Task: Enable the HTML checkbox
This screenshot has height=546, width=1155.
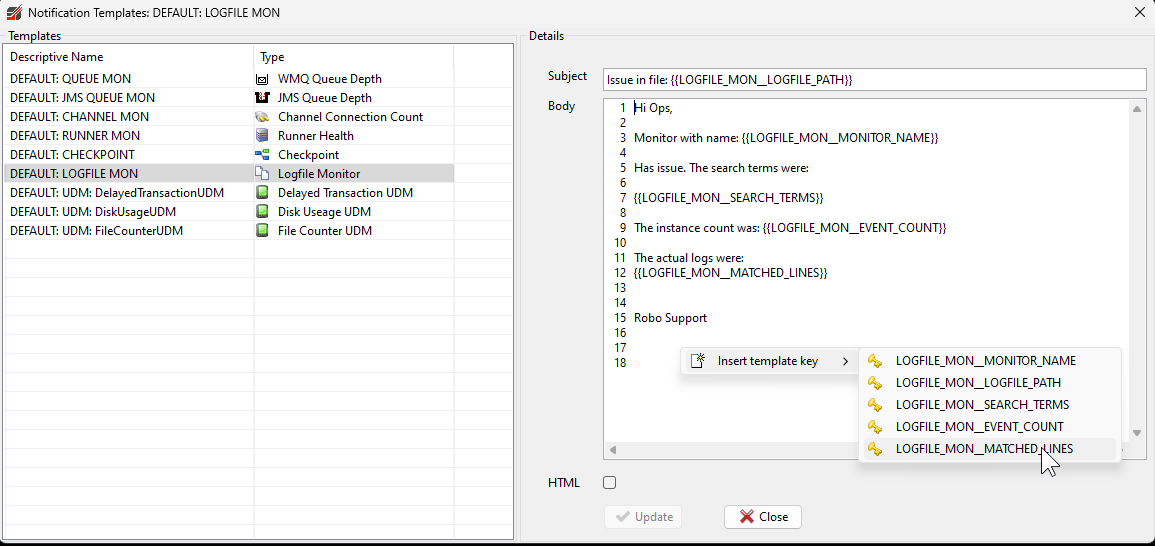Action: [x=610, y=483]
